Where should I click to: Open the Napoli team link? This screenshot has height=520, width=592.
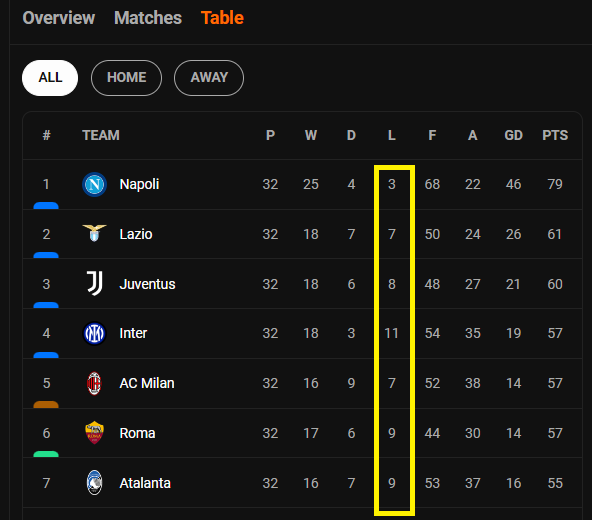[139, 184]
